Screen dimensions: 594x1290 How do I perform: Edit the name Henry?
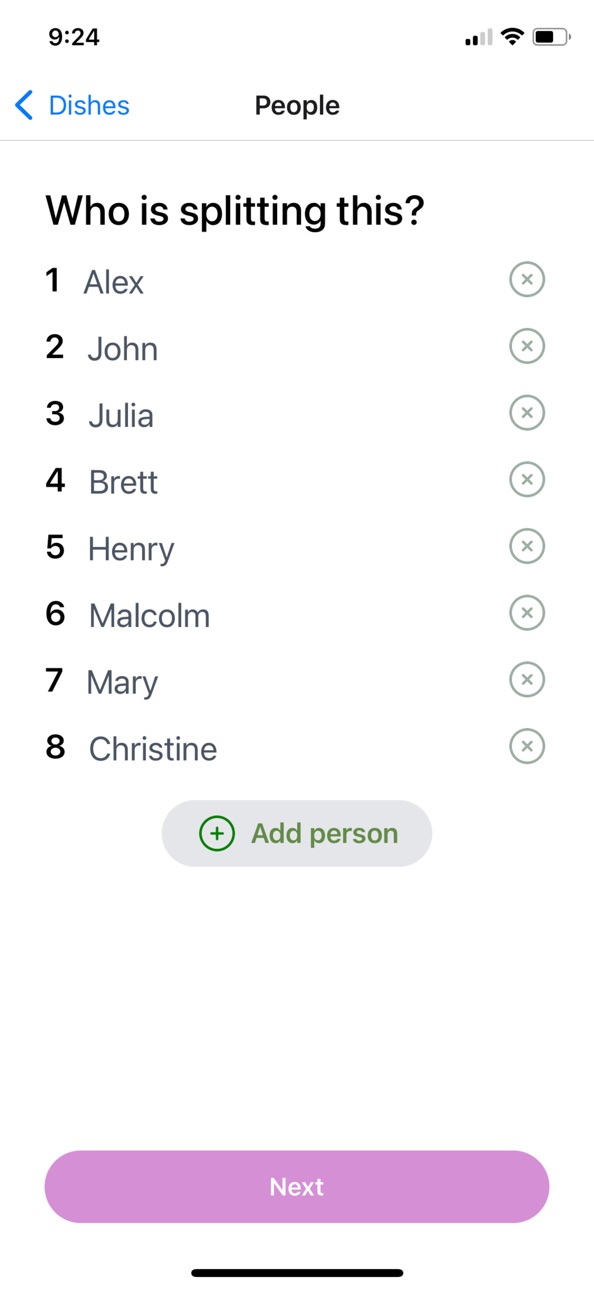pos(131,549)
